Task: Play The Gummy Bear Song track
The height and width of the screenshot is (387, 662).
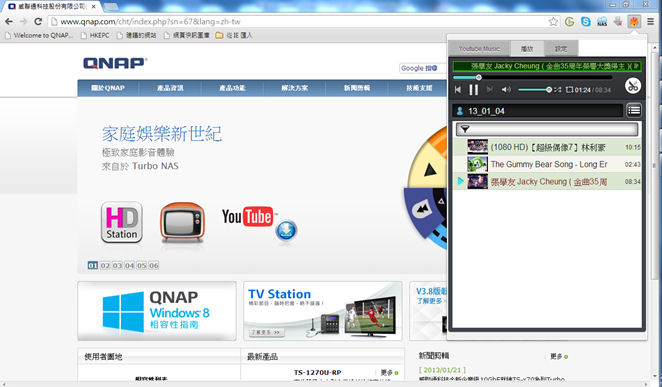Action: coord(547,164)
